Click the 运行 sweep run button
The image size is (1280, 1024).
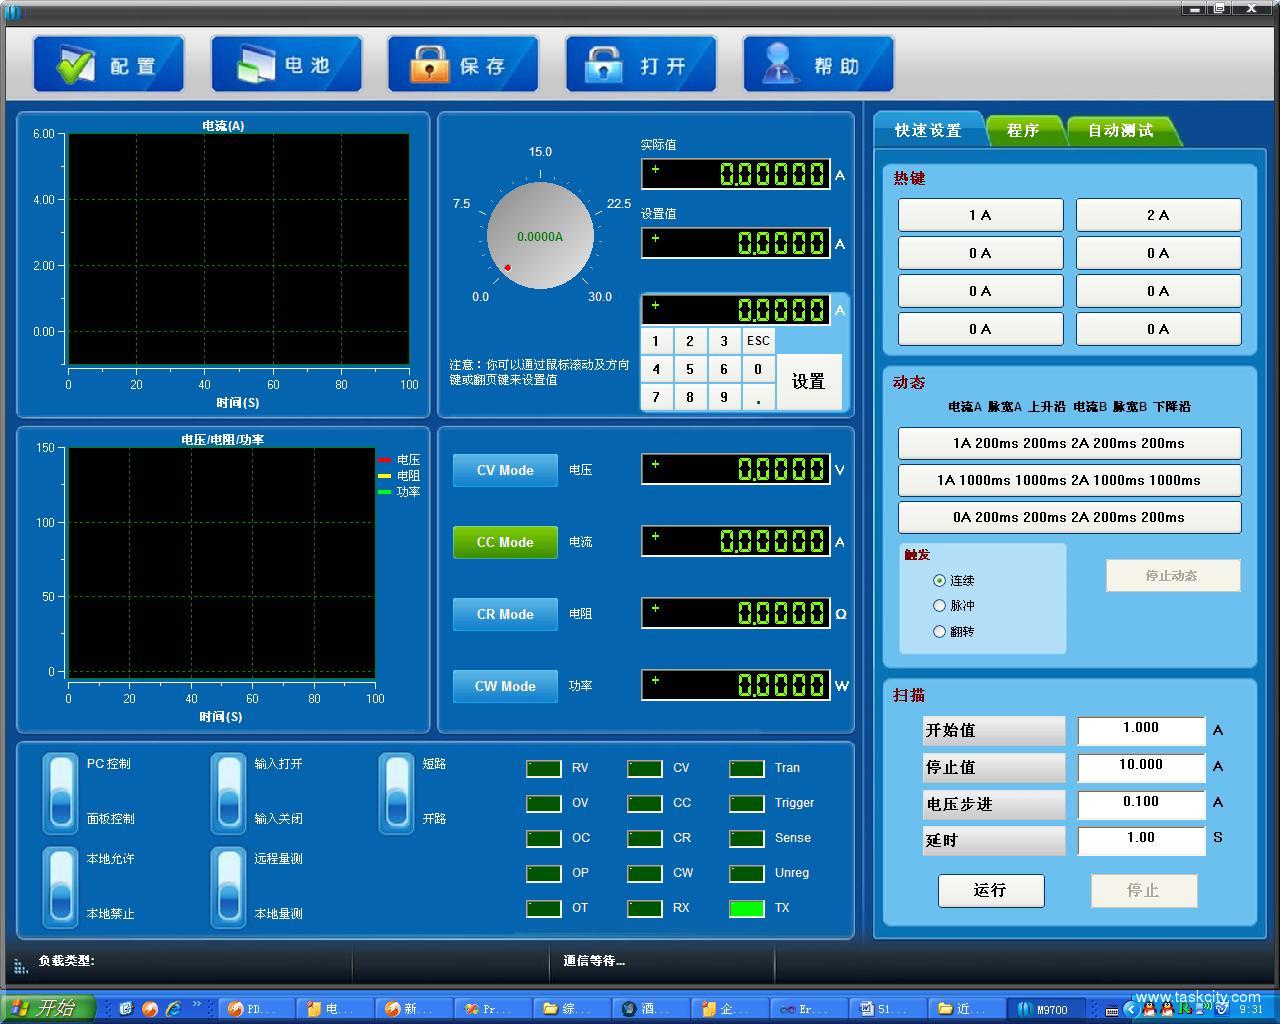(990, 890)
